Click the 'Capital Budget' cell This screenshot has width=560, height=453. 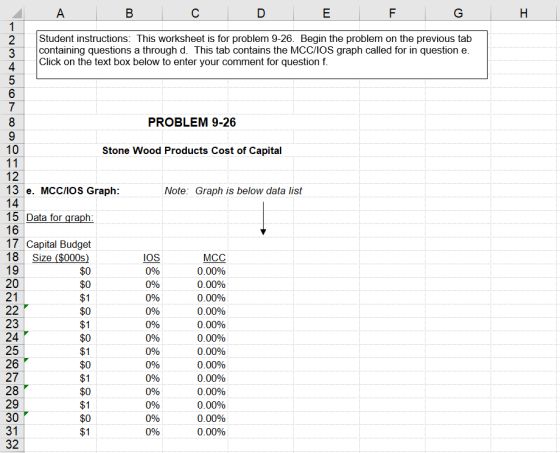pyautogui.click(x=58, y=244)
